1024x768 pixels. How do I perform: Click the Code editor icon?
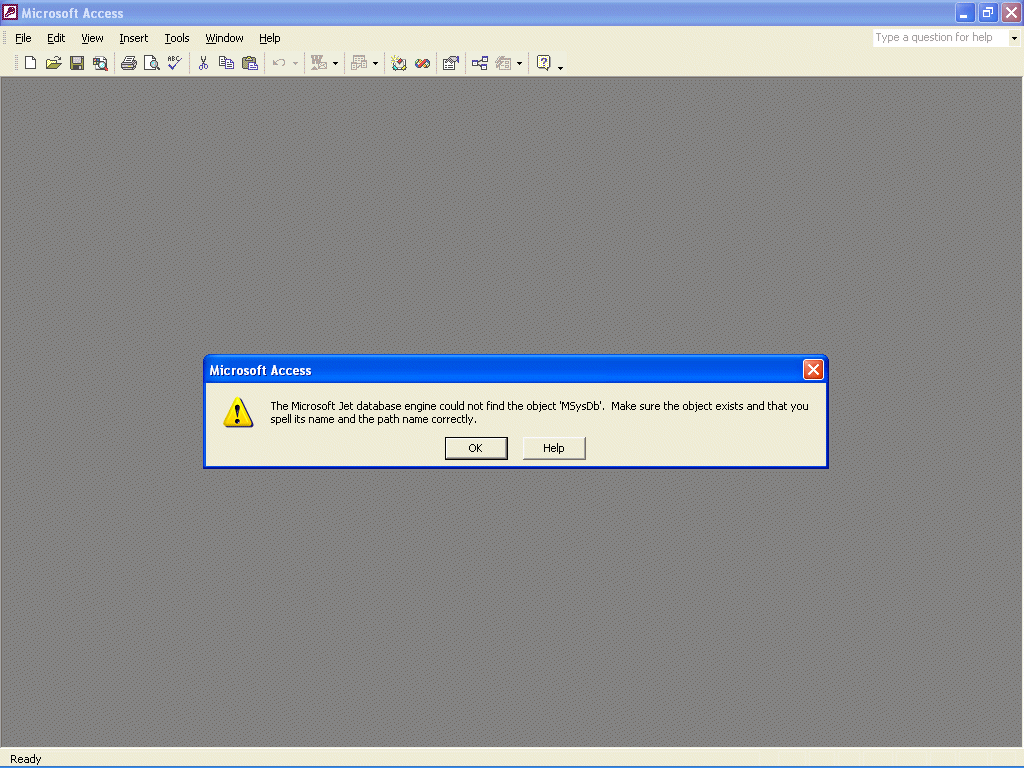pos(398,63)
